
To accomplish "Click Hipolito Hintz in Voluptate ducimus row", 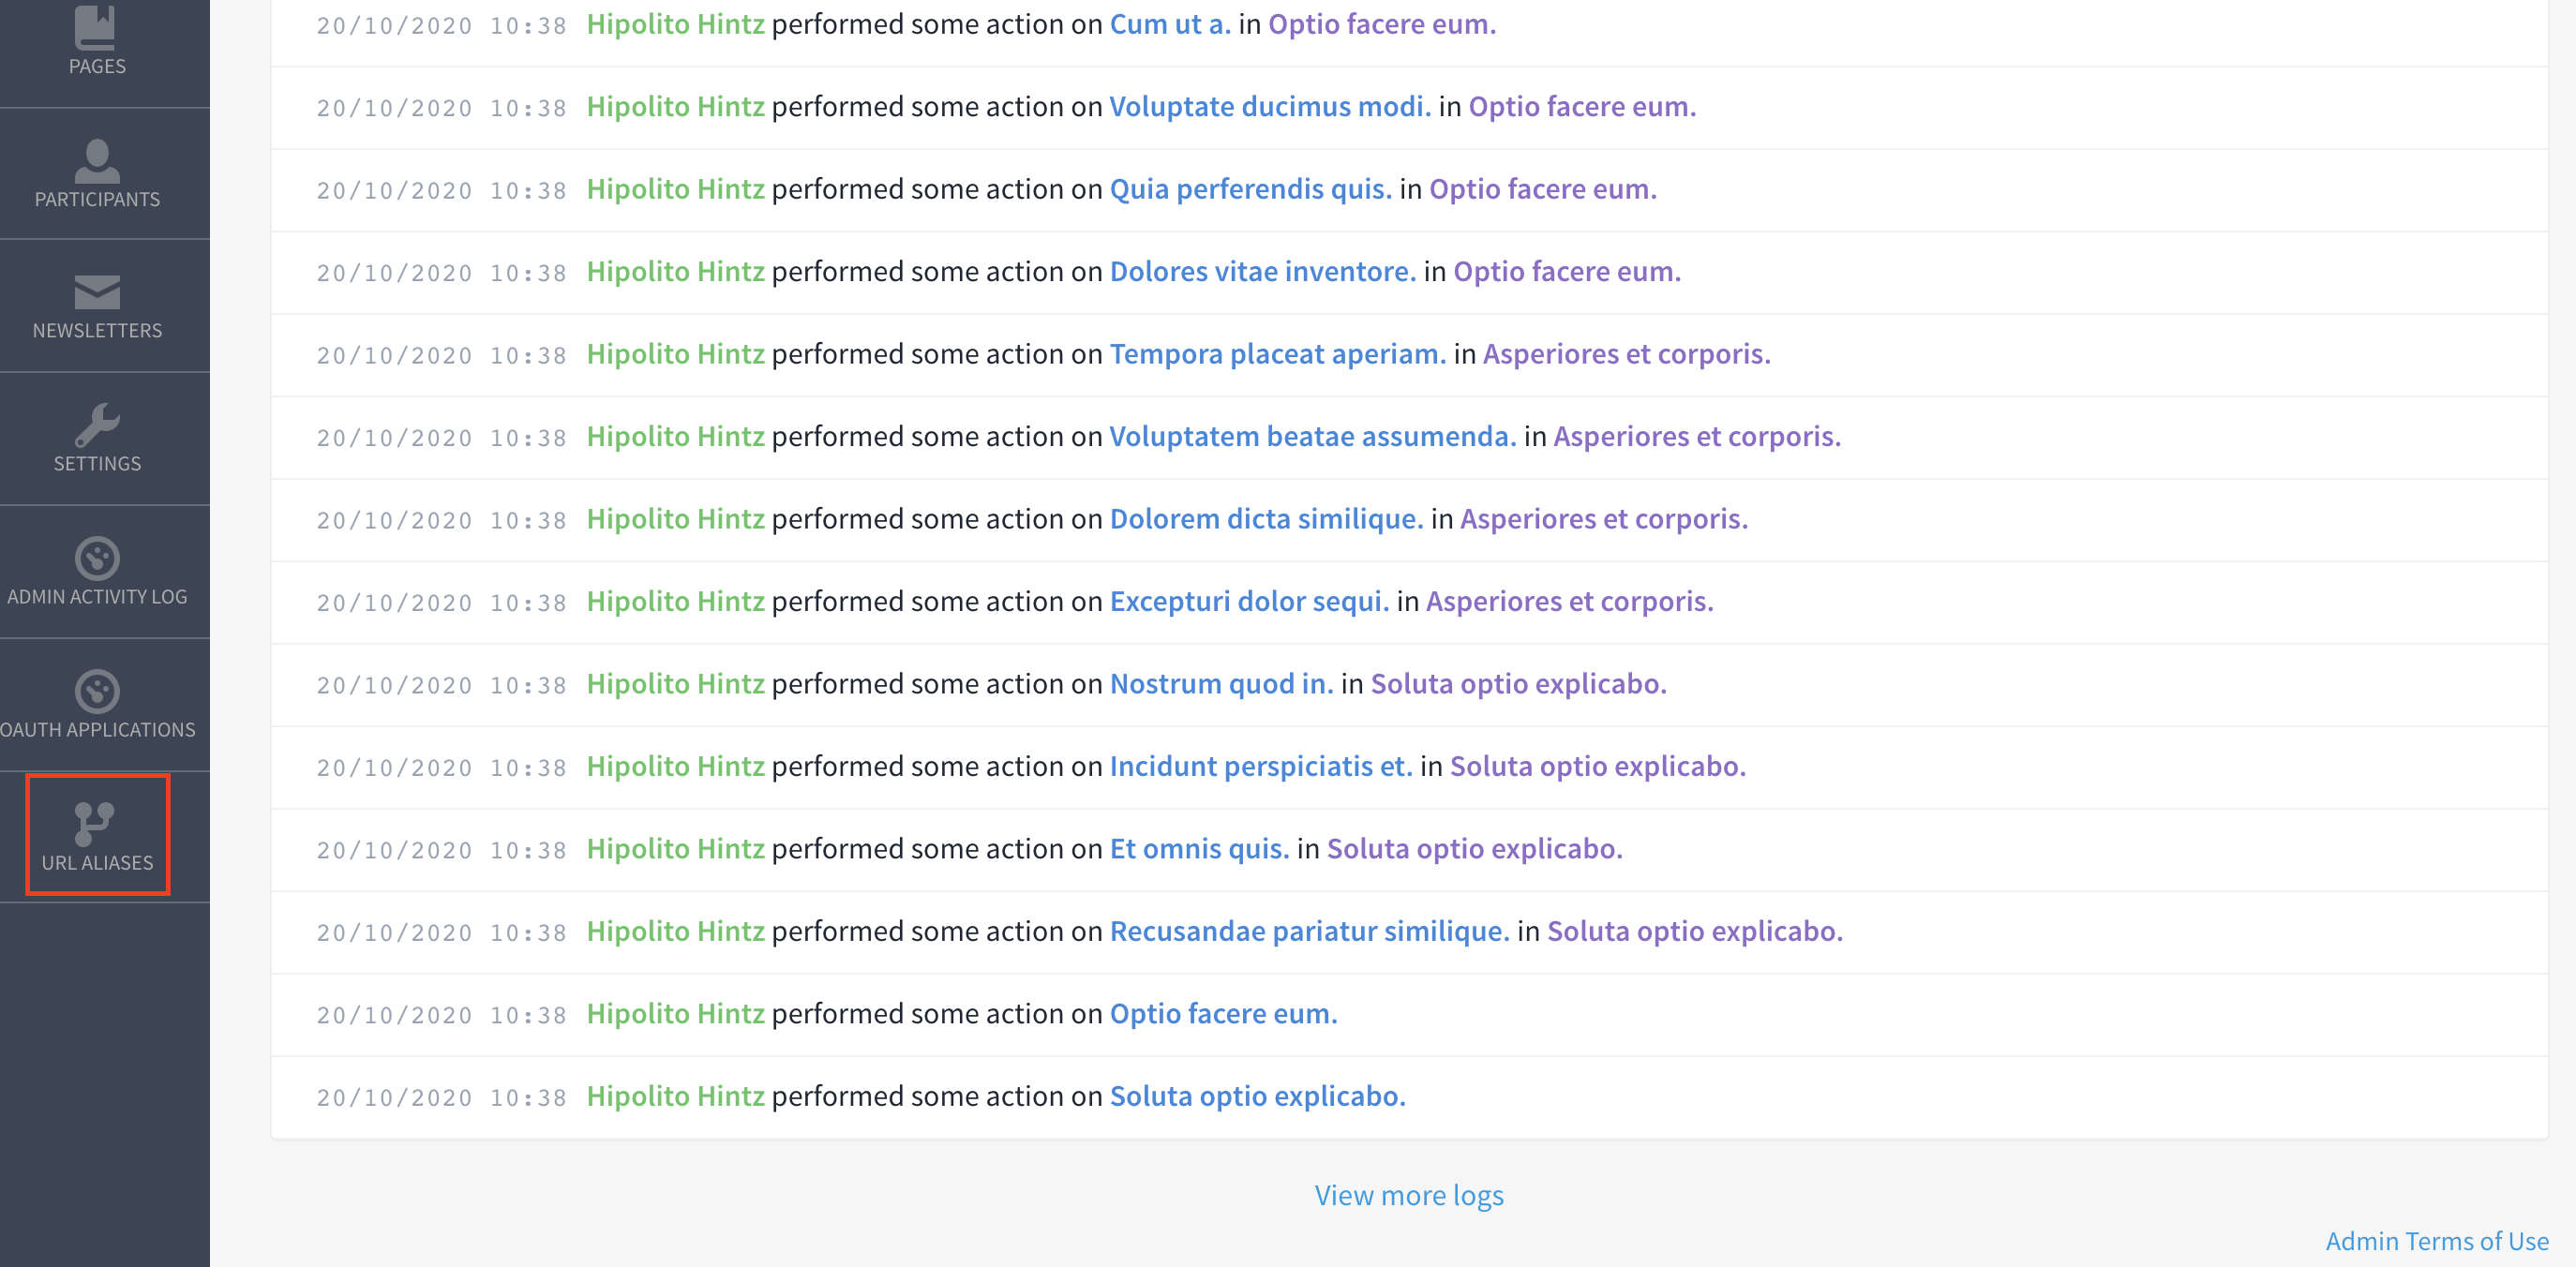I will click(x=675, y=106).
